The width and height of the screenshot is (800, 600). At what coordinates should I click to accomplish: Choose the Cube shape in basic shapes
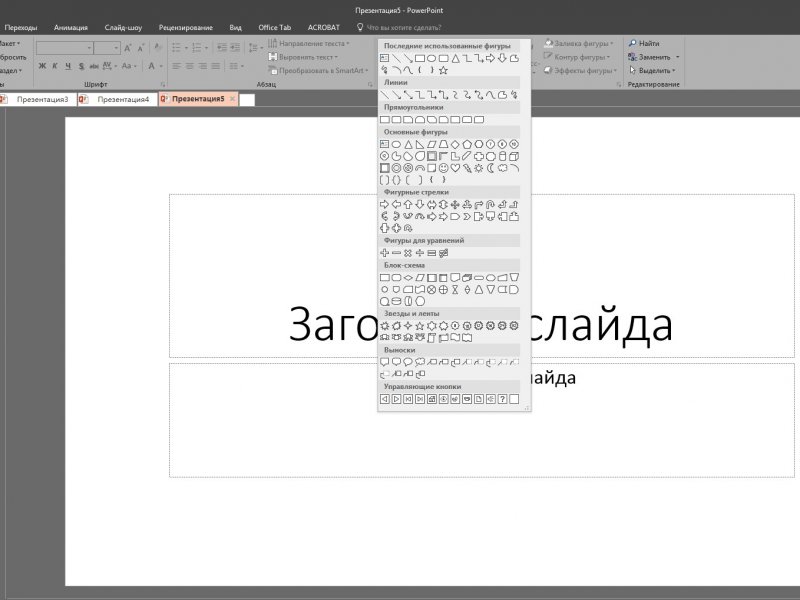514,156
